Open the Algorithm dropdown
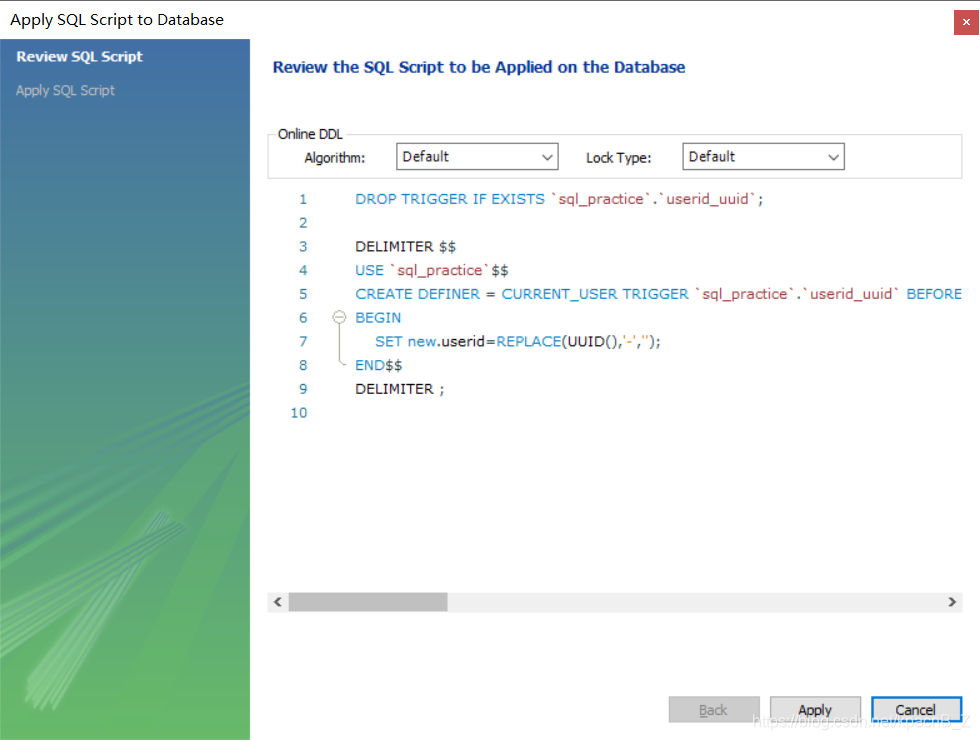Image resolution: width=980 pixels, height=740 pixels. click(x=477, y=156)
